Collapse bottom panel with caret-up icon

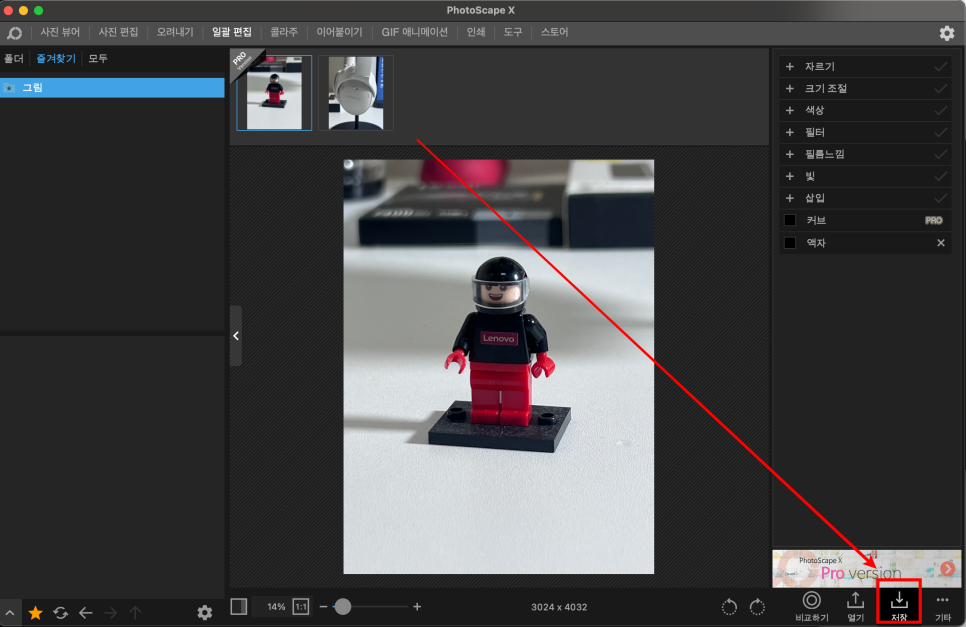pyautogui.click(x=10, y=613)
